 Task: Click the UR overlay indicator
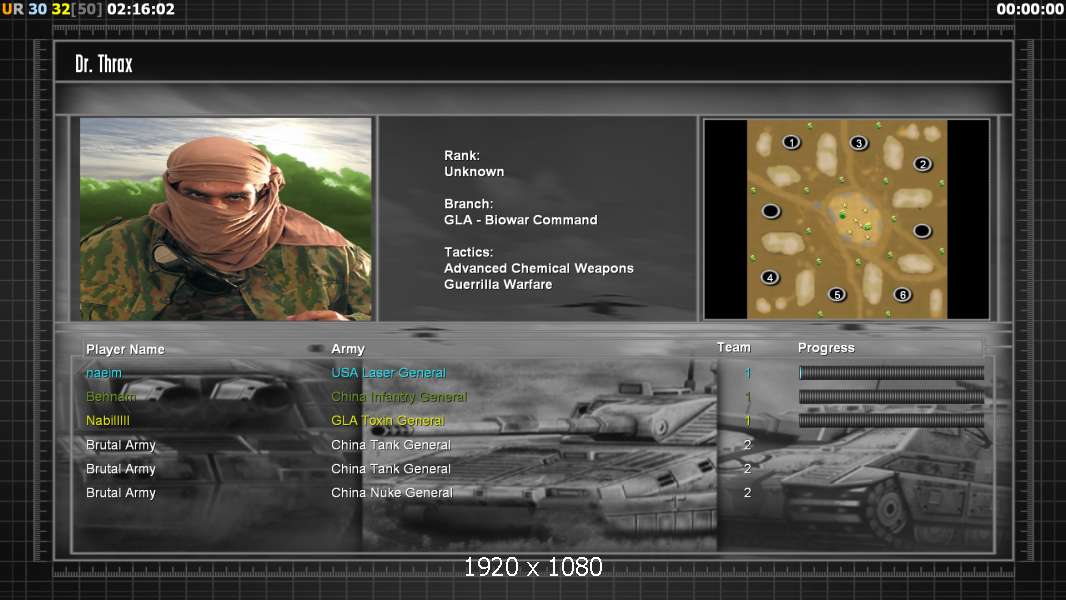pos(12,9)
